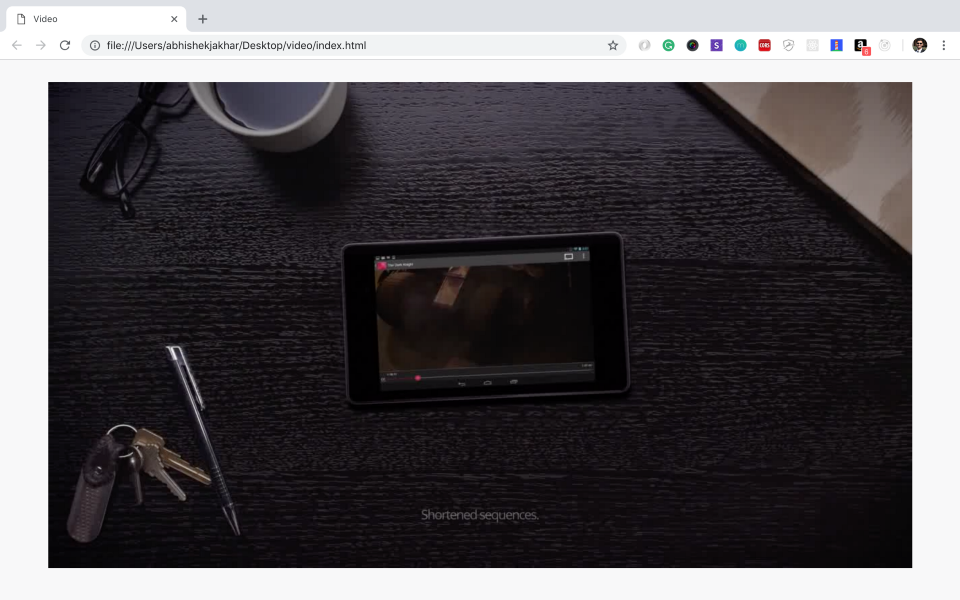Screen dimensions: 960x600
Task: Click the purple S extension icon
Action: 716,45
